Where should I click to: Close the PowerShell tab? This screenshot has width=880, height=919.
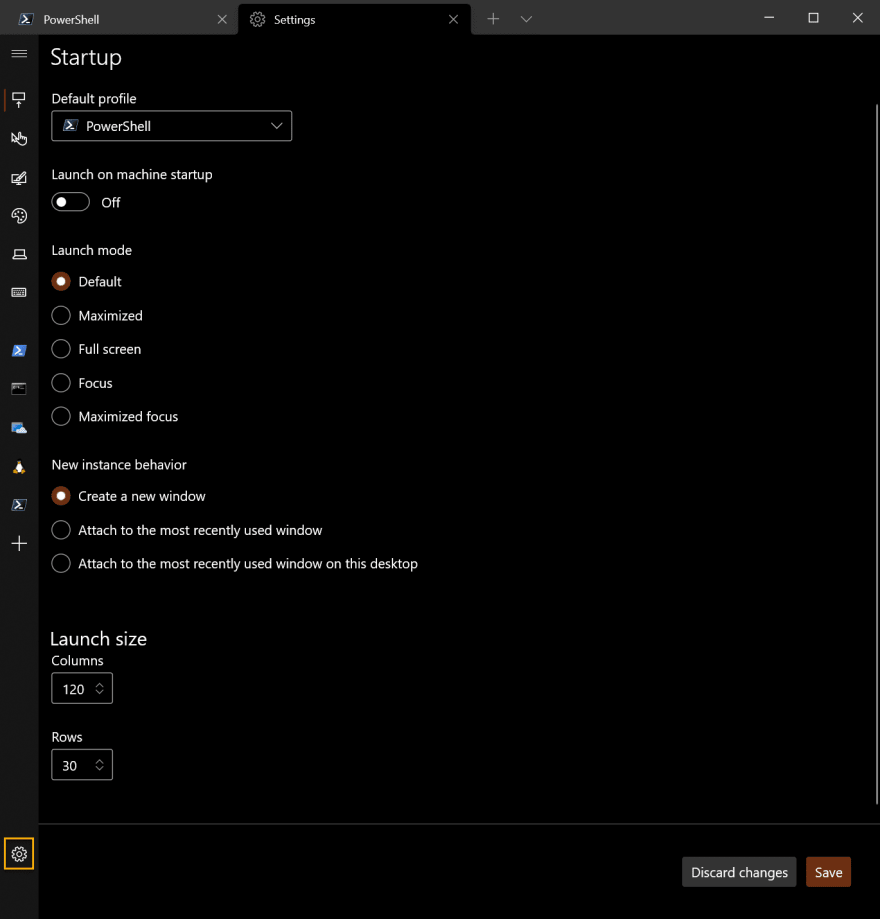coord(222,19)
